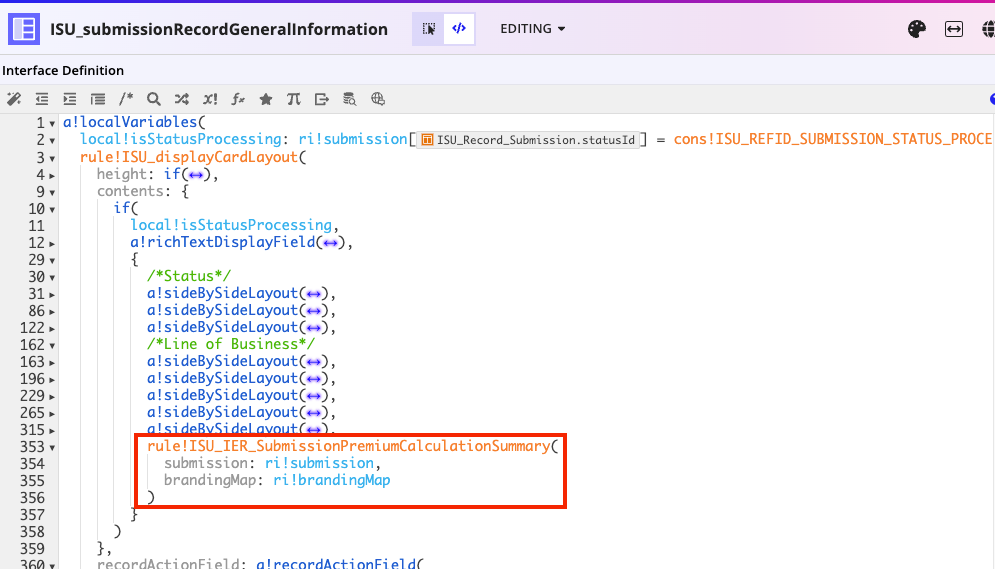Expand the fold arrow on line 229
Image resolution: width=995 pixels, height=569 pixels.
click(x=52, y=397)
